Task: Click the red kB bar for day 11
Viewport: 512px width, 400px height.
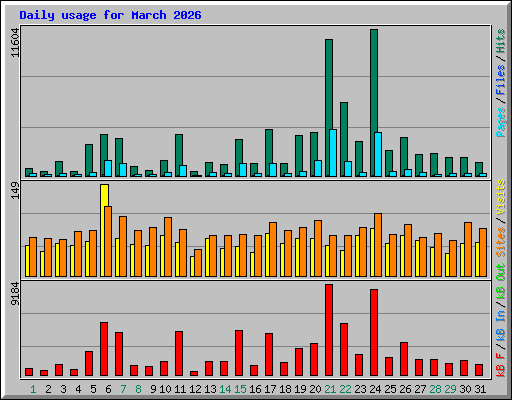Action: (179, 354)
